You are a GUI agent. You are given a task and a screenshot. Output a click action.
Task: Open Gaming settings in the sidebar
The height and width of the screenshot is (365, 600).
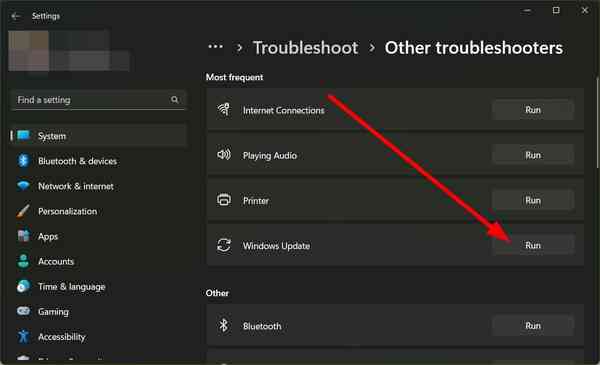[99, 312]
